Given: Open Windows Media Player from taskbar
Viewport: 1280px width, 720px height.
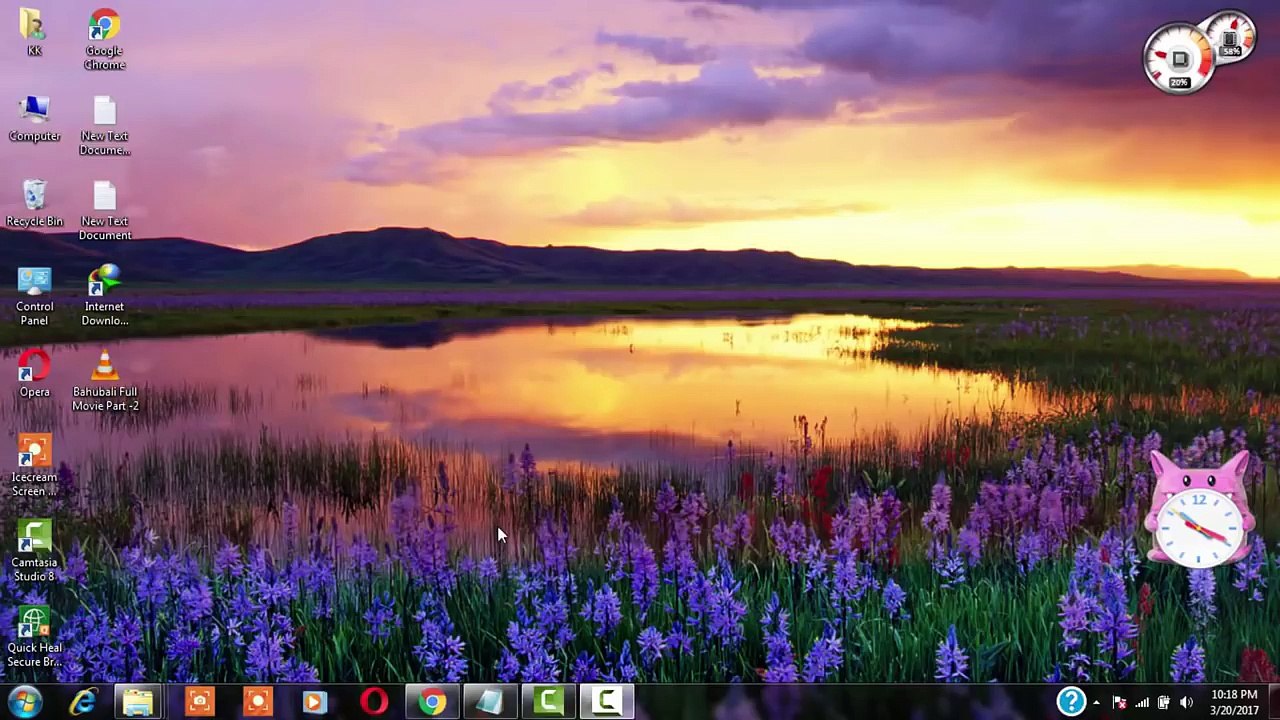Looking at the screenshot, I should point(314,702).
